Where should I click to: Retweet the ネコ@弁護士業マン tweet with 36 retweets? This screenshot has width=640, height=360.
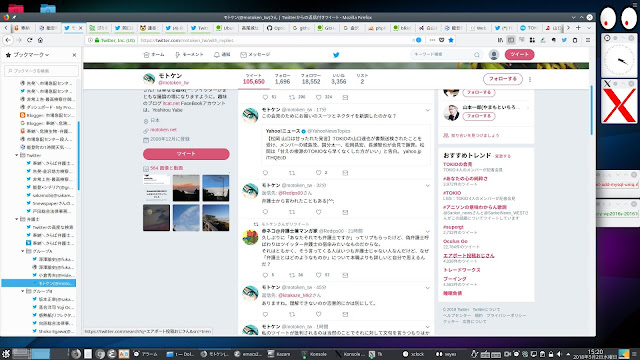[x=292, y=275]
